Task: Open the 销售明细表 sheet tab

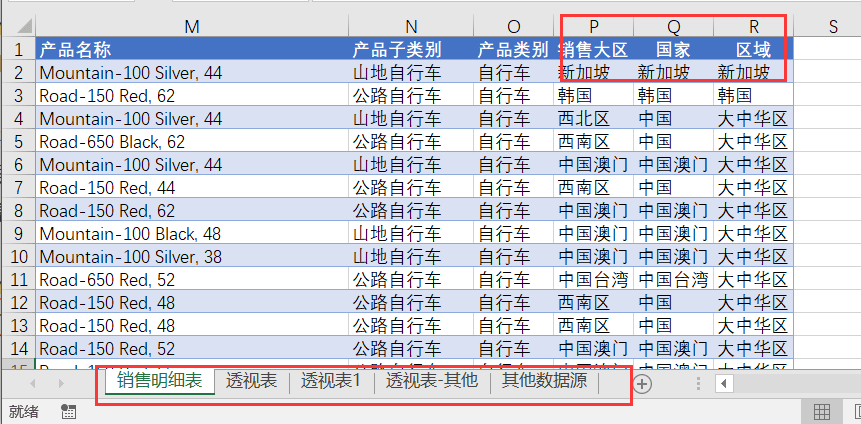Action: pyautogui.click(x=160, y=380)
